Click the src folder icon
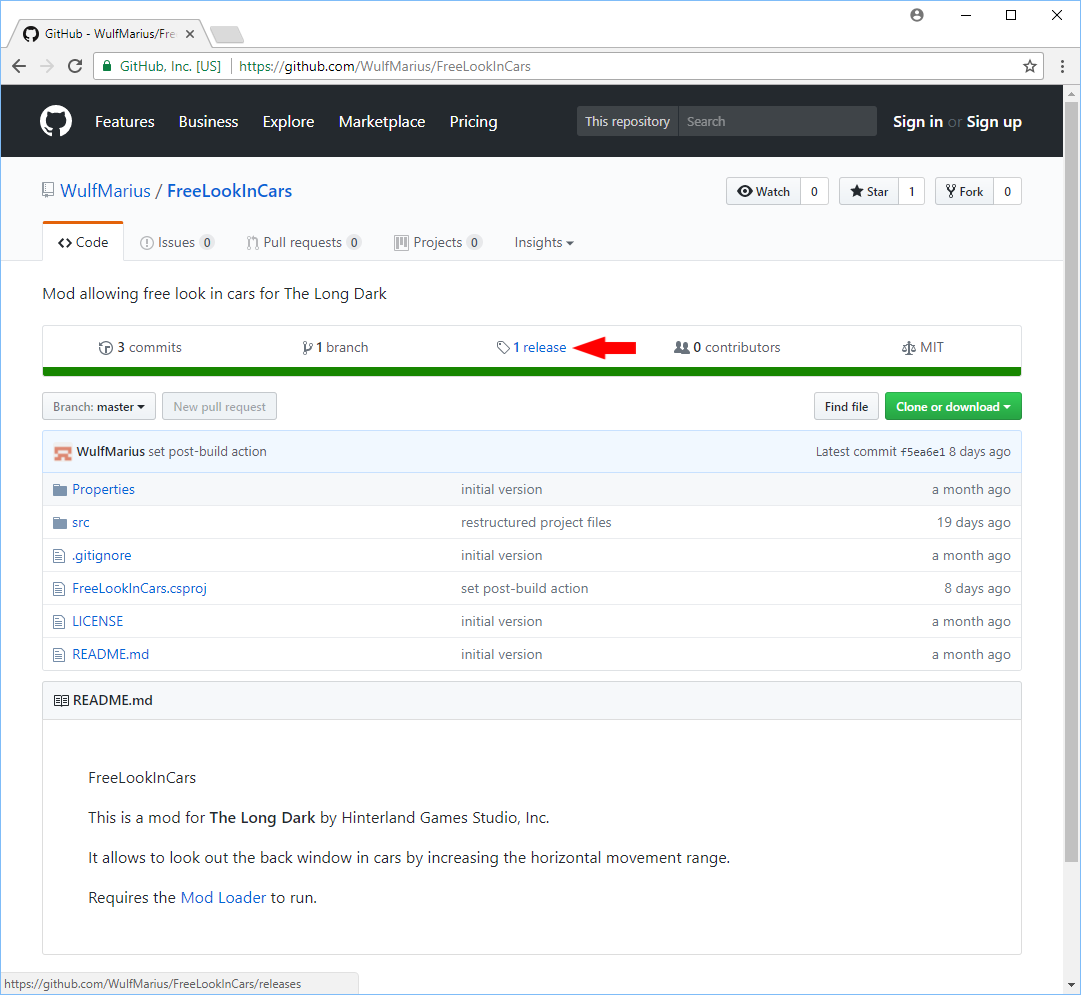 click(60, 523)
